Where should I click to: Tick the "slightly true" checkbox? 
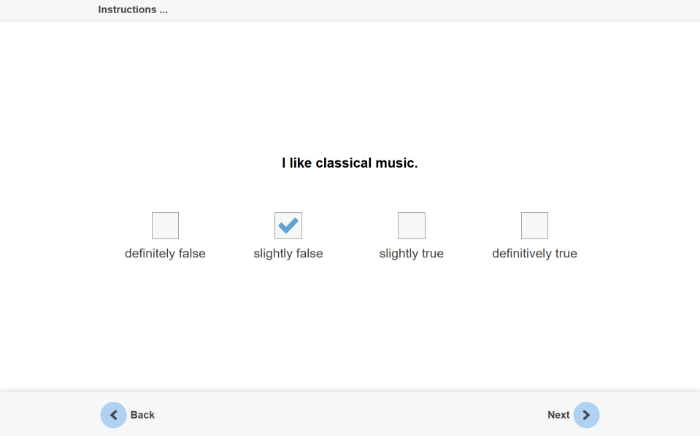point(411,225)
